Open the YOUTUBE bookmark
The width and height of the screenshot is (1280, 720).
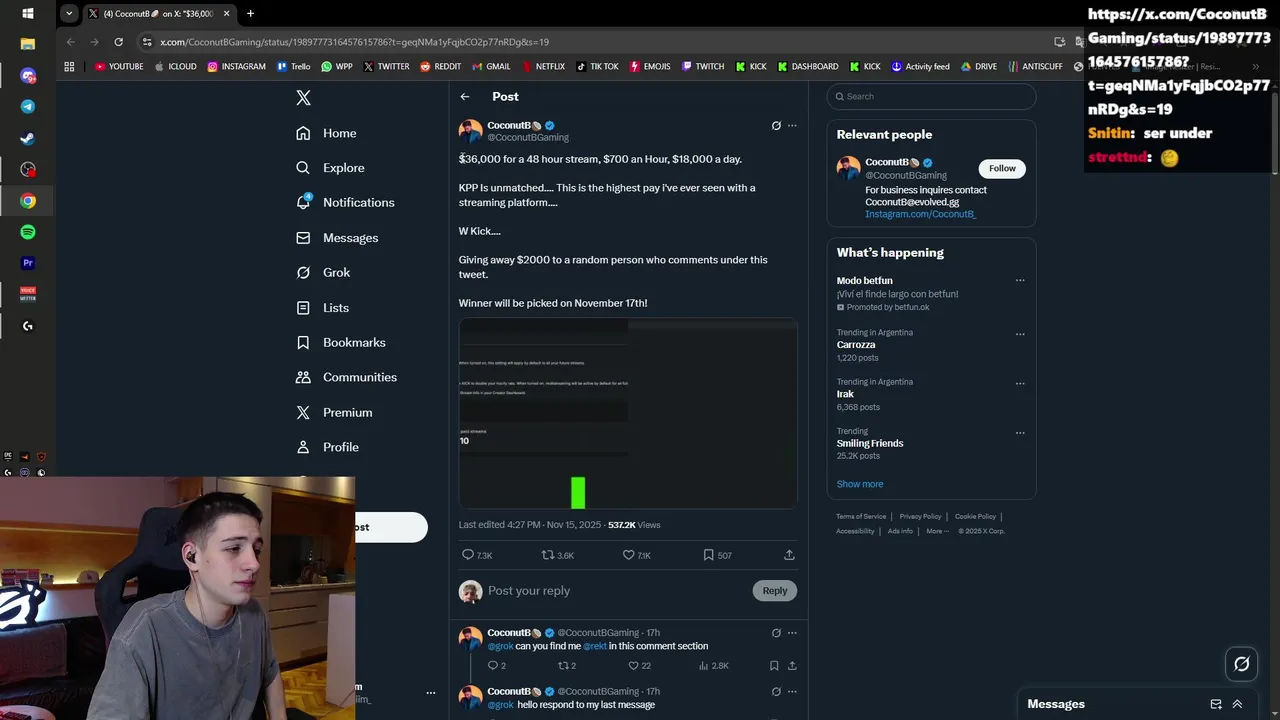tap(119, 66)
